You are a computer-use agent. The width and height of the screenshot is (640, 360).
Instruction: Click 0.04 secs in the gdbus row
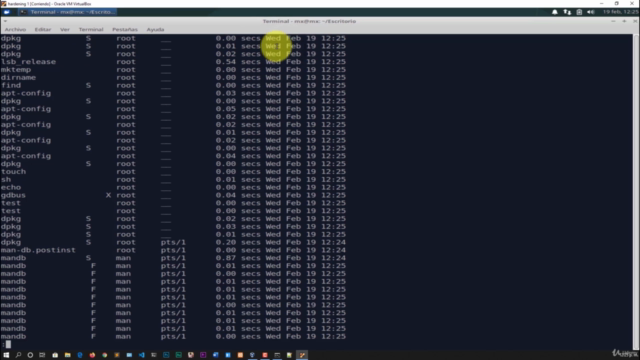pyautogui.click(x=238, y=195)
